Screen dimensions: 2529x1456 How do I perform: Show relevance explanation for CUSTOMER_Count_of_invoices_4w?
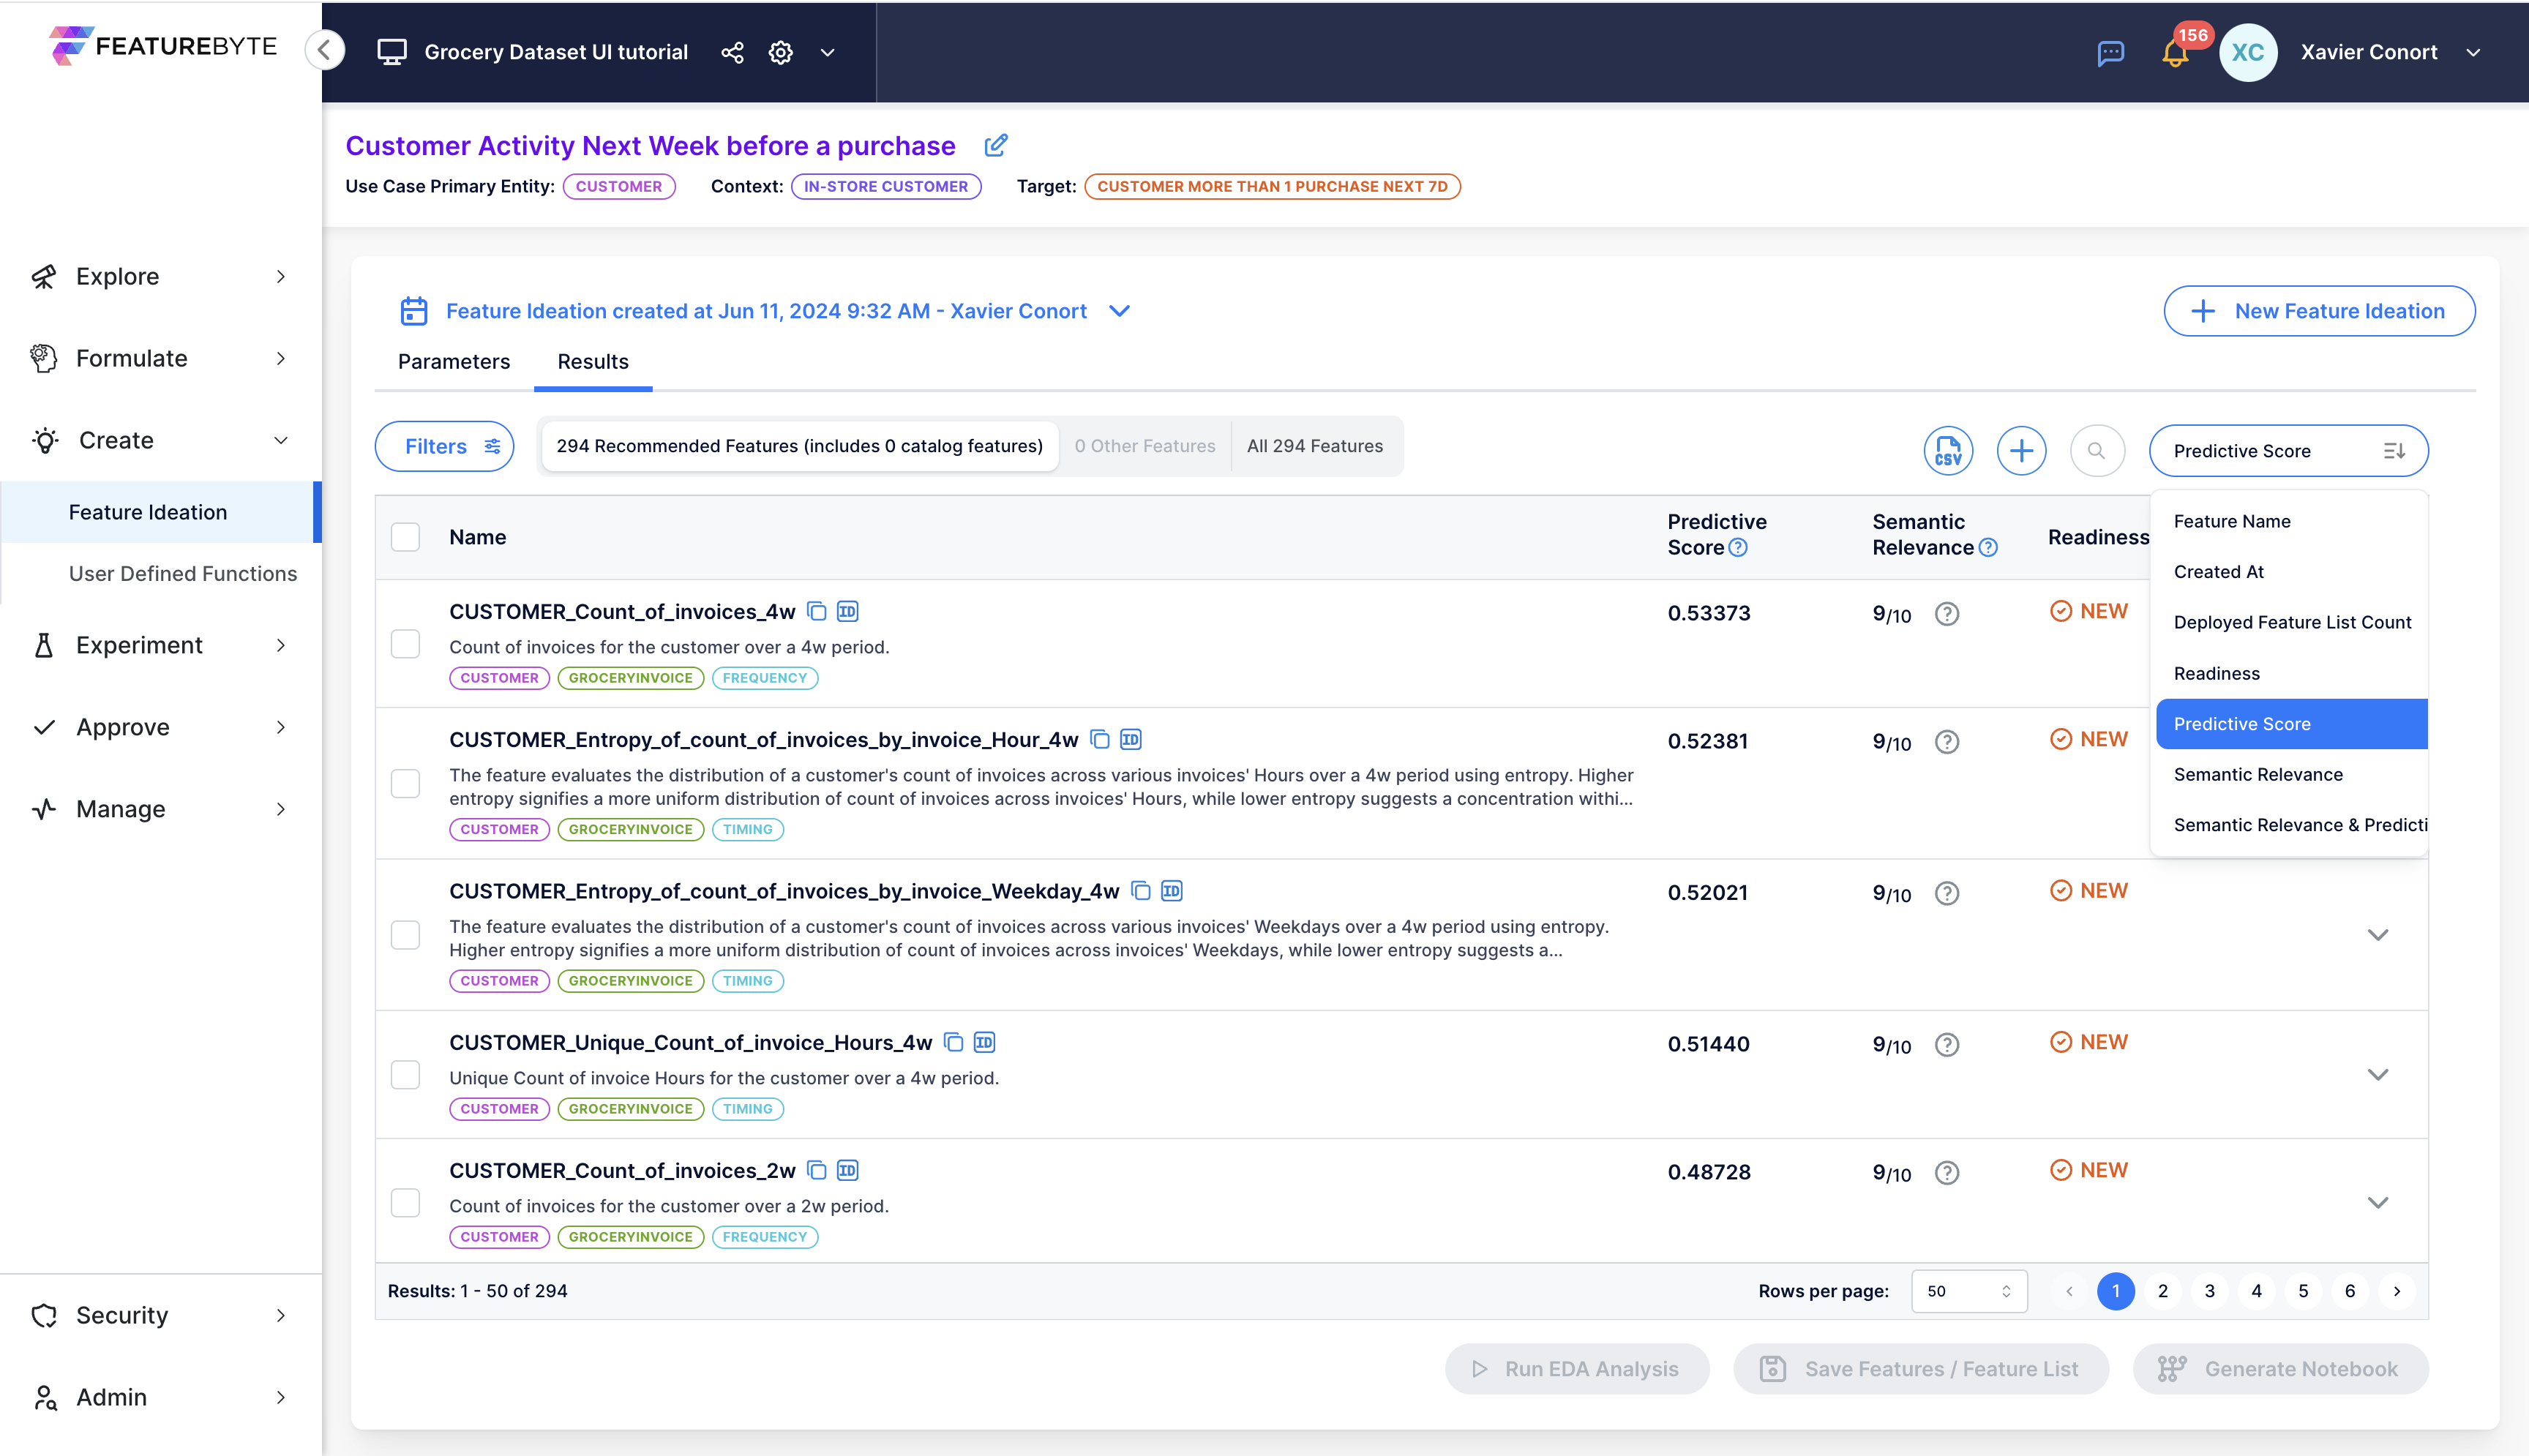tap(1946, 613)
